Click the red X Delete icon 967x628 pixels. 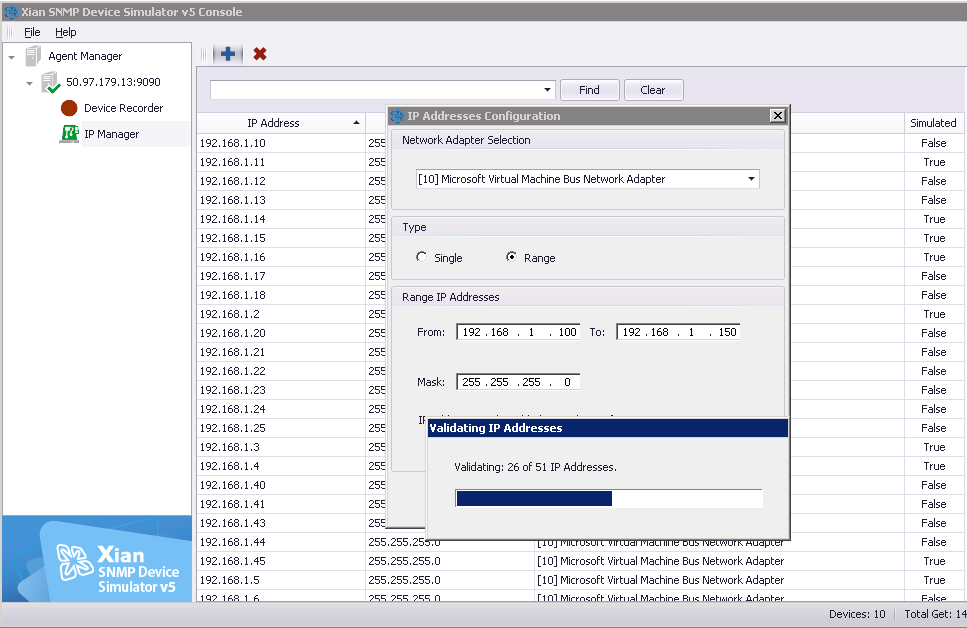[260, 54]
